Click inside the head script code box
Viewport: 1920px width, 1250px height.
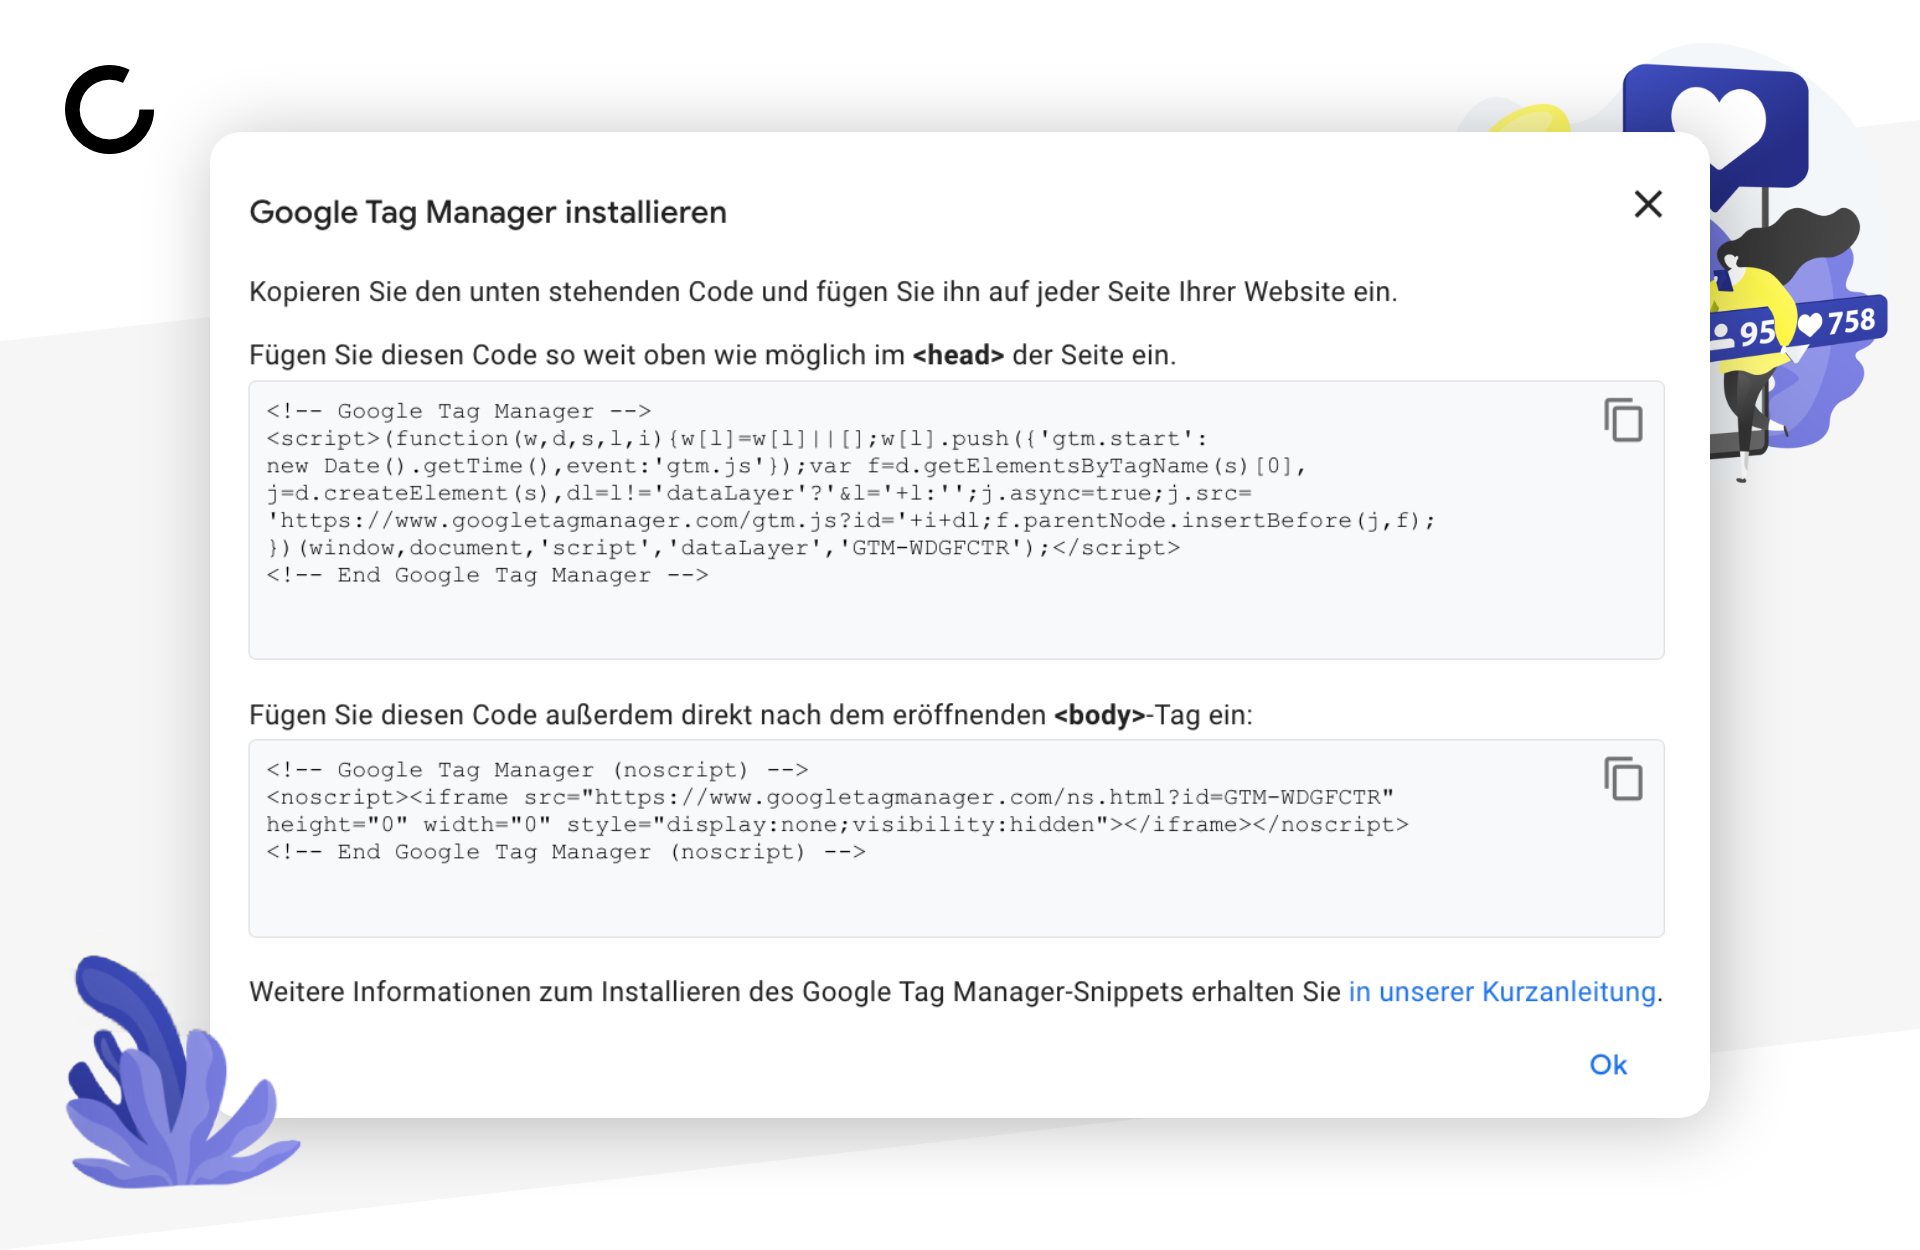(x=956, y=520)
